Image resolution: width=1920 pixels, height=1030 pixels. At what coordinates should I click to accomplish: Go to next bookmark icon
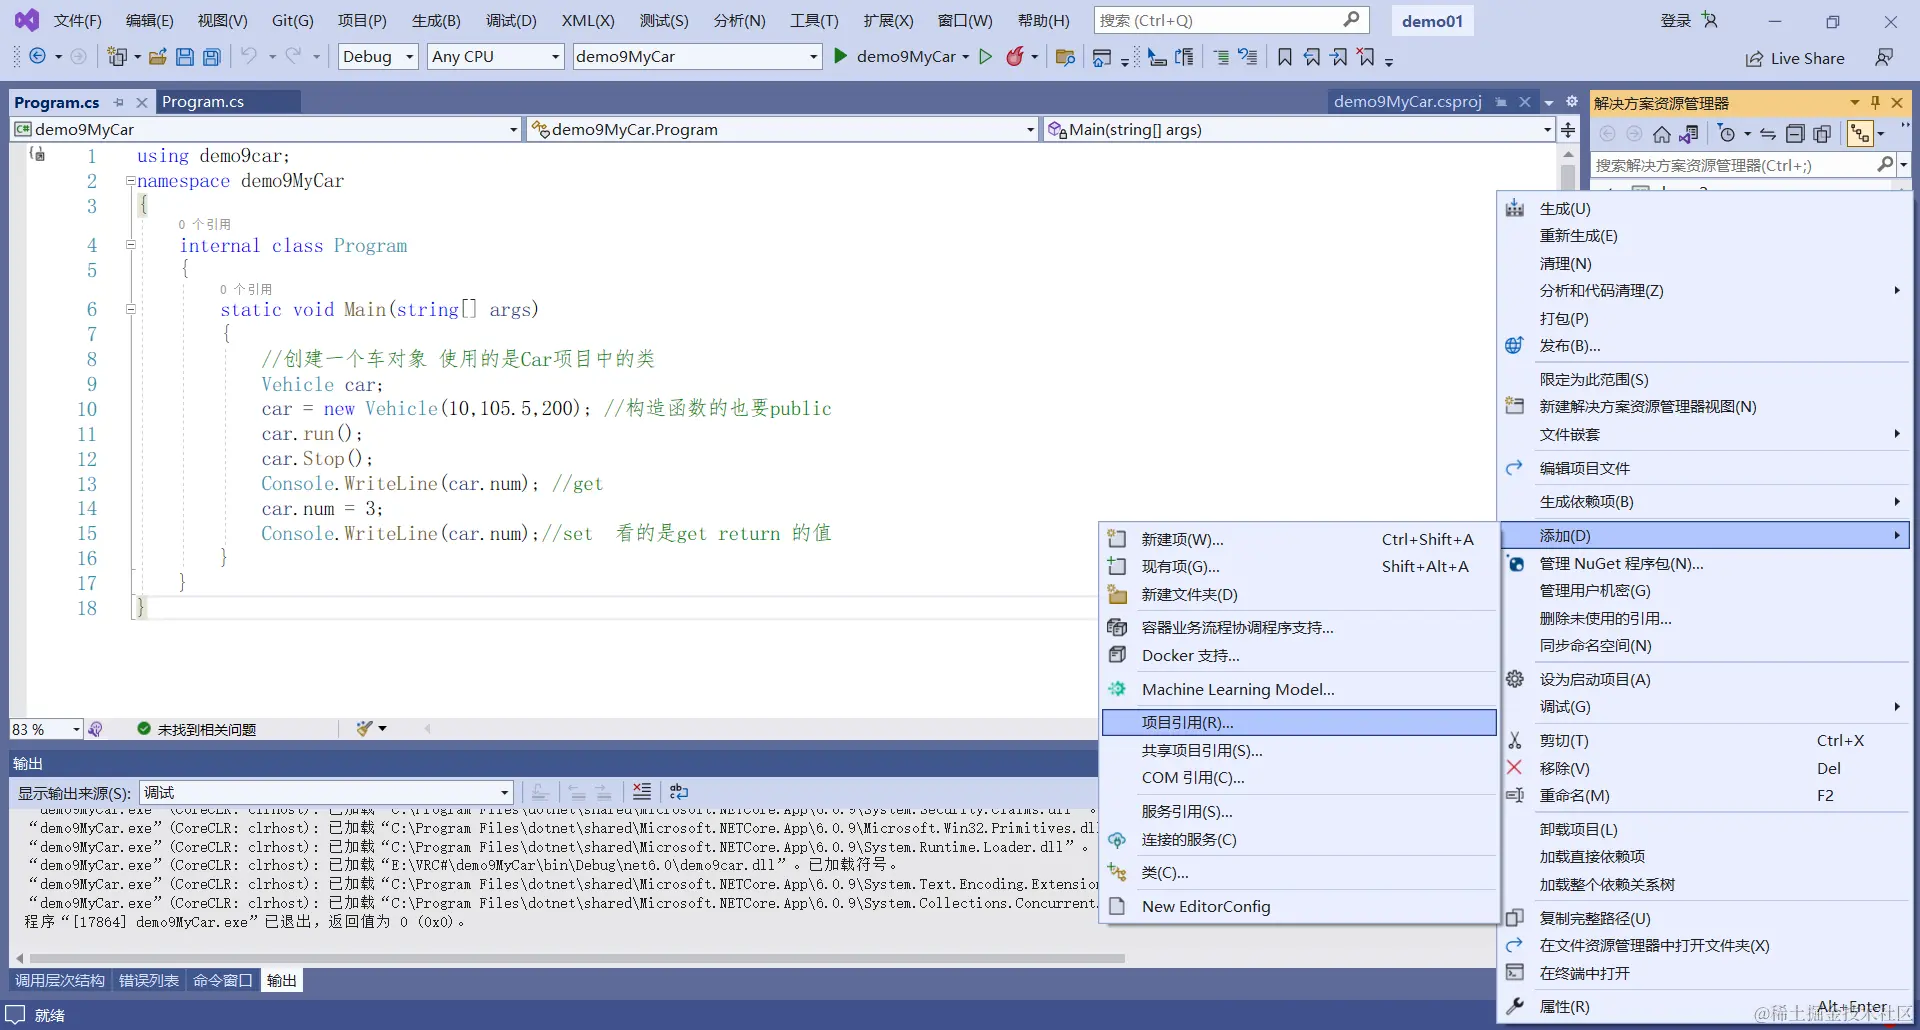pos(1339,57)
